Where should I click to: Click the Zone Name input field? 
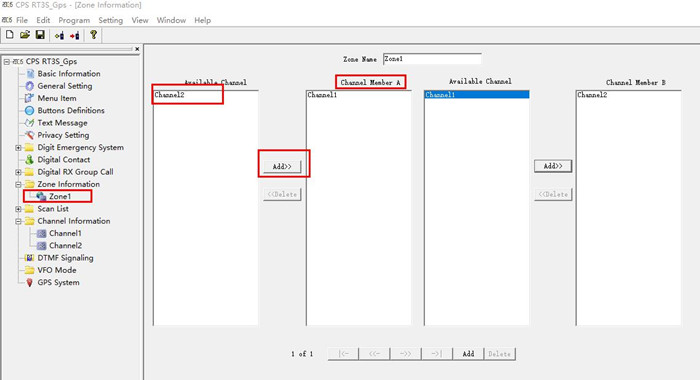point(432,59)
